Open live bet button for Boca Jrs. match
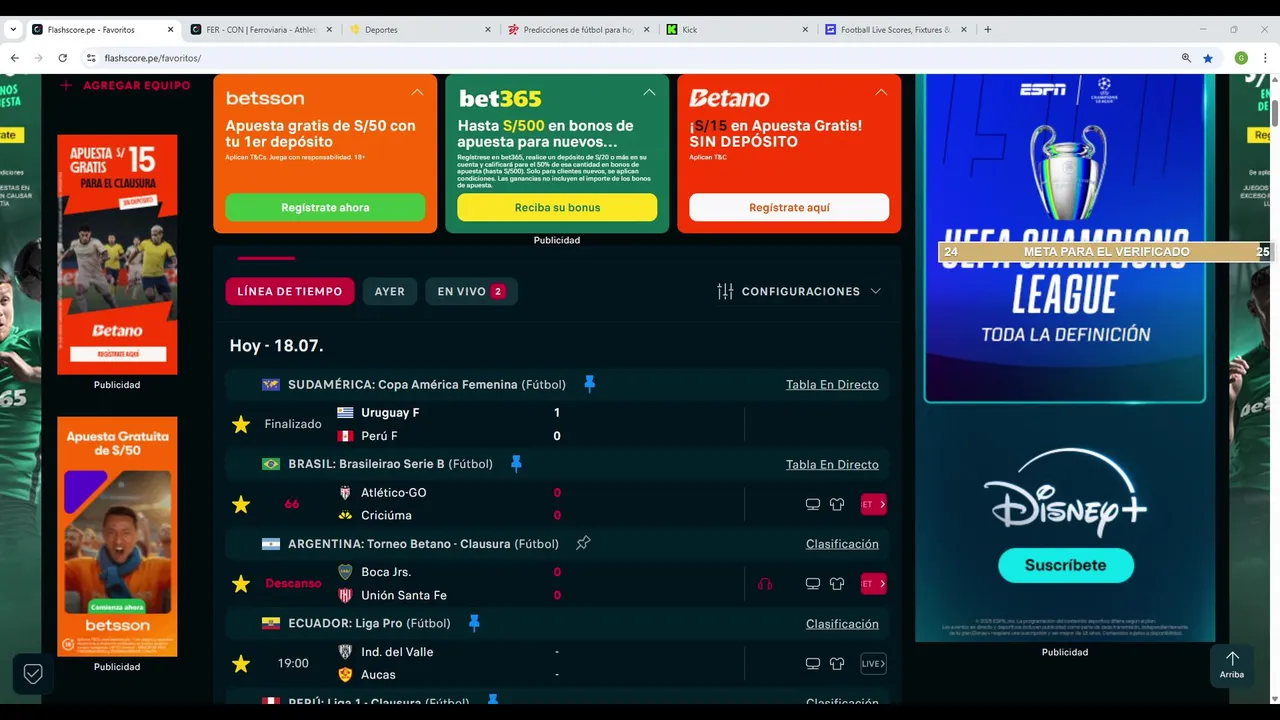 (x=873, y=584)
